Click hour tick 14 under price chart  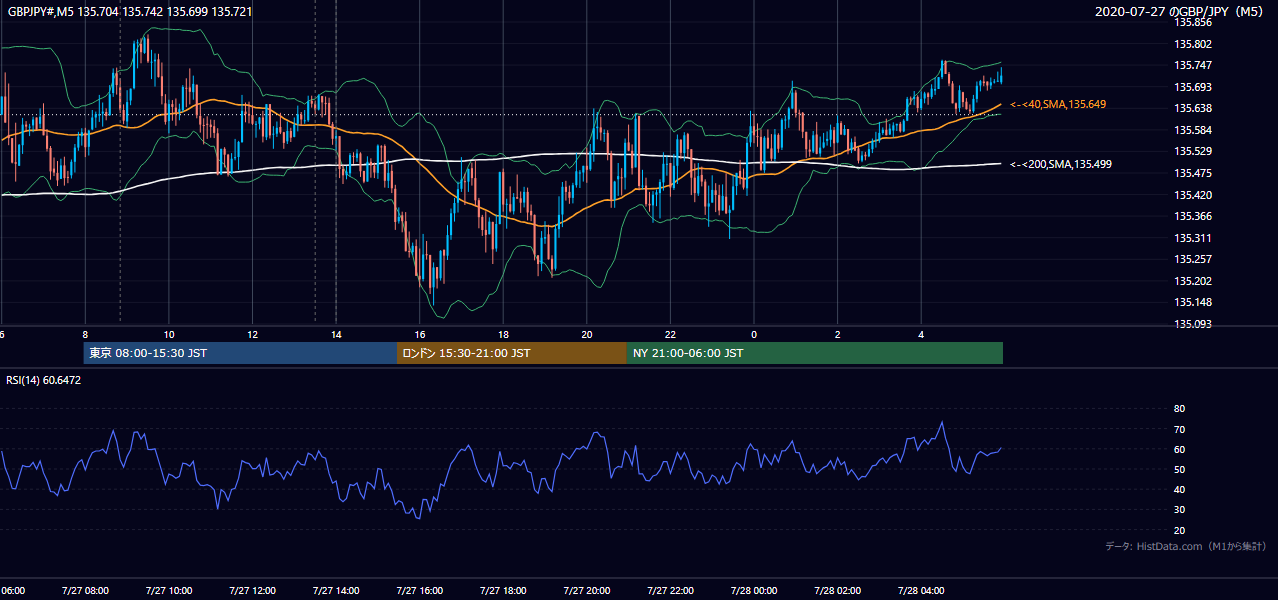tap(336, 335)
